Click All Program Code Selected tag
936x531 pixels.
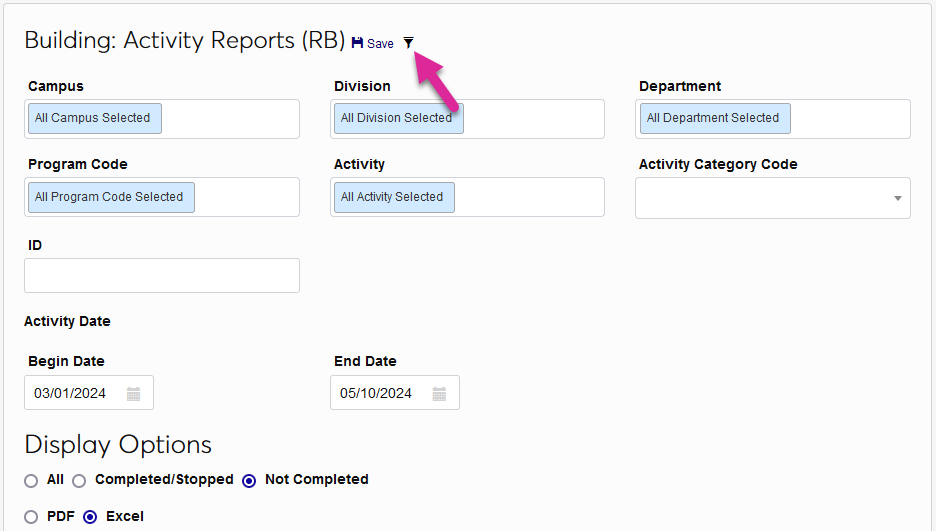click(x=111, y=197)
